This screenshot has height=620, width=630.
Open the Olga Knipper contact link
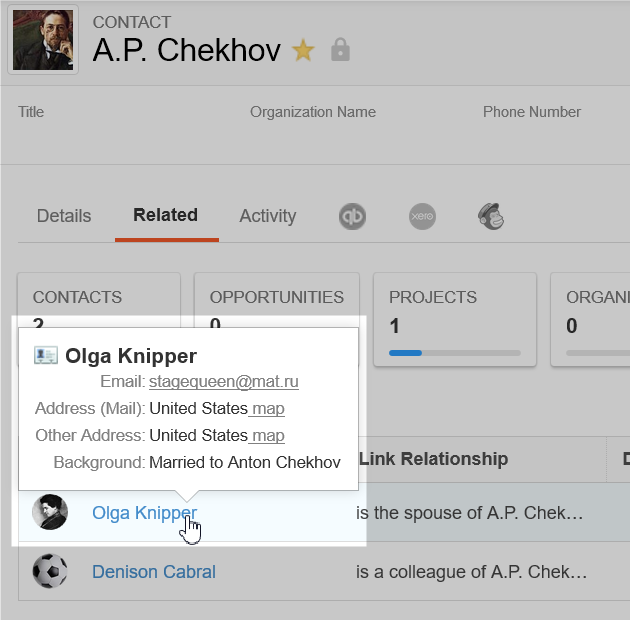(x=145, y=513)
